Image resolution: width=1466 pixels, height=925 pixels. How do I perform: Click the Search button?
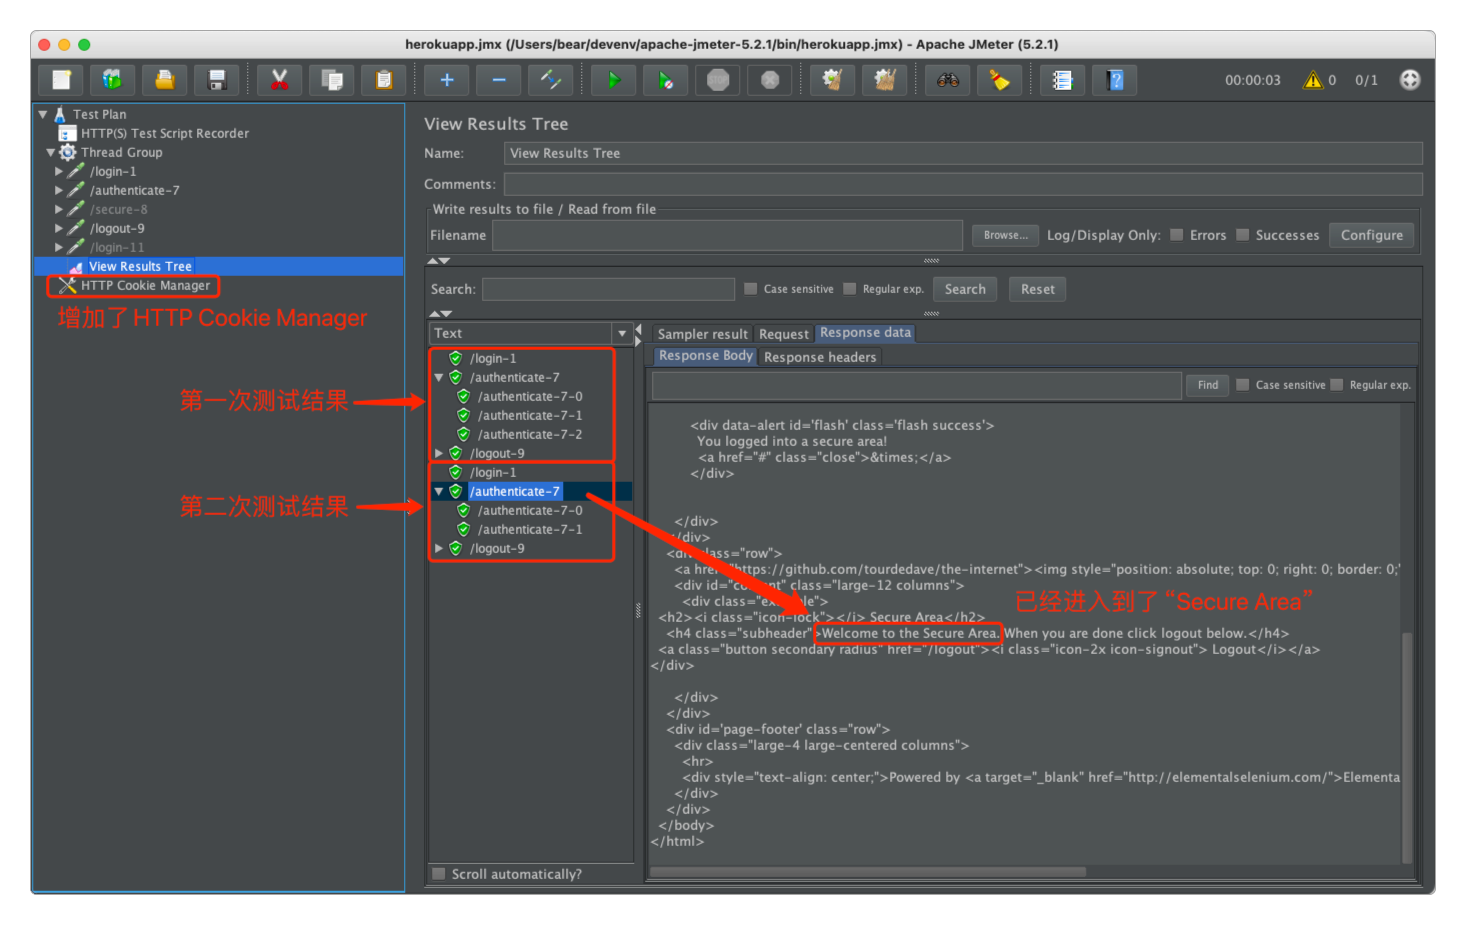965,289
